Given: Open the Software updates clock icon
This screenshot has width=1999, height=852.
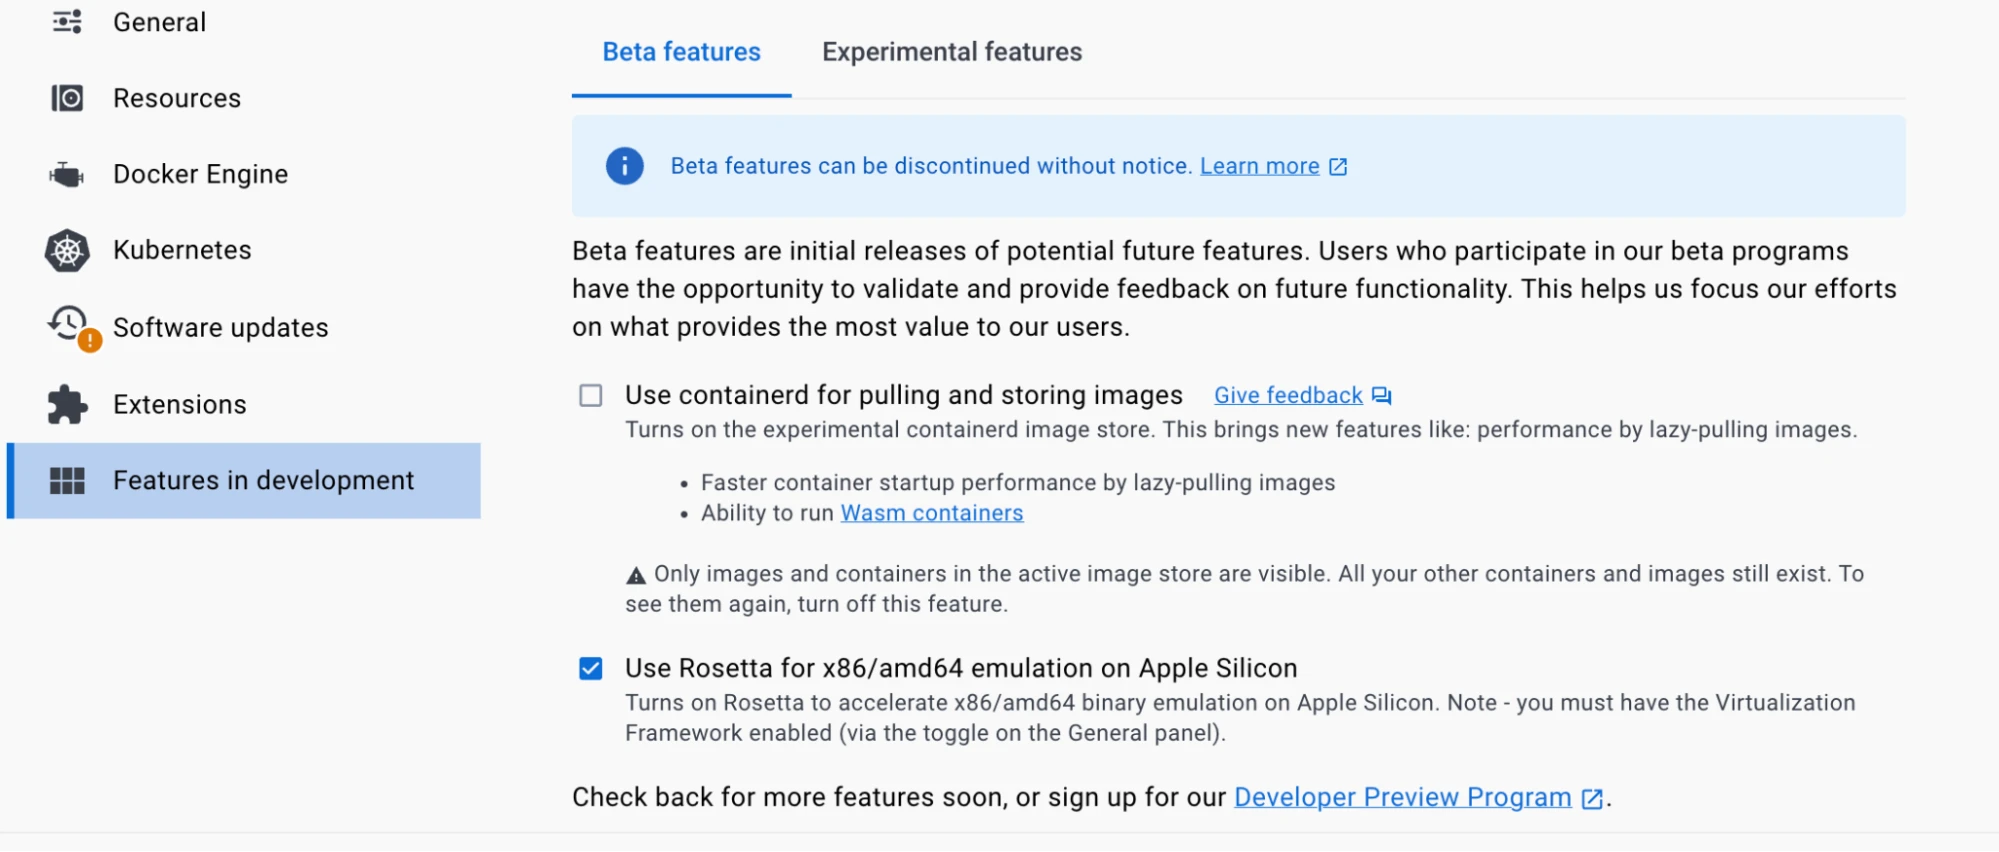Looking at the screenshot, I should [x=69, y=325].
